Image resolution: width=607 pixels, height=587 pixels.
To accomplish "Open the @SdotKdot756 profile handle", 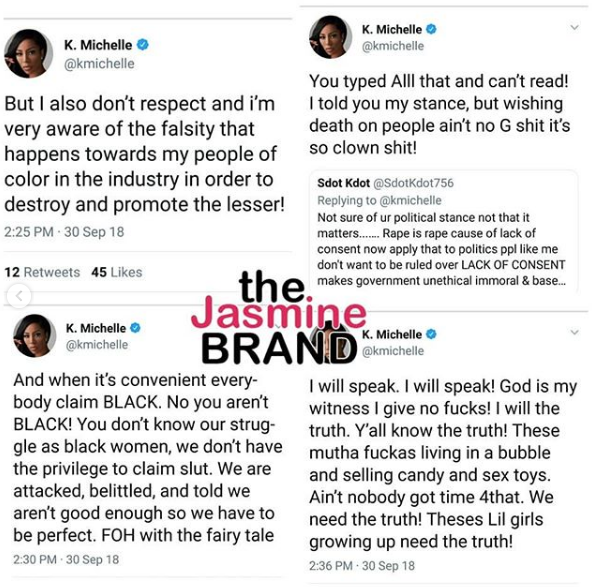I will (413, 183).
